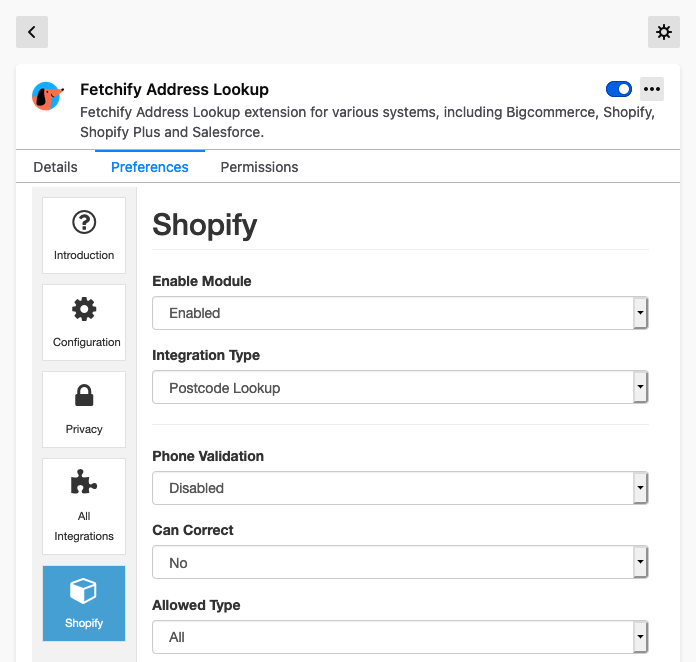Switch to the Permissions tab
The height and width of the screenshot is (662, 696).
tap(259, 167)
